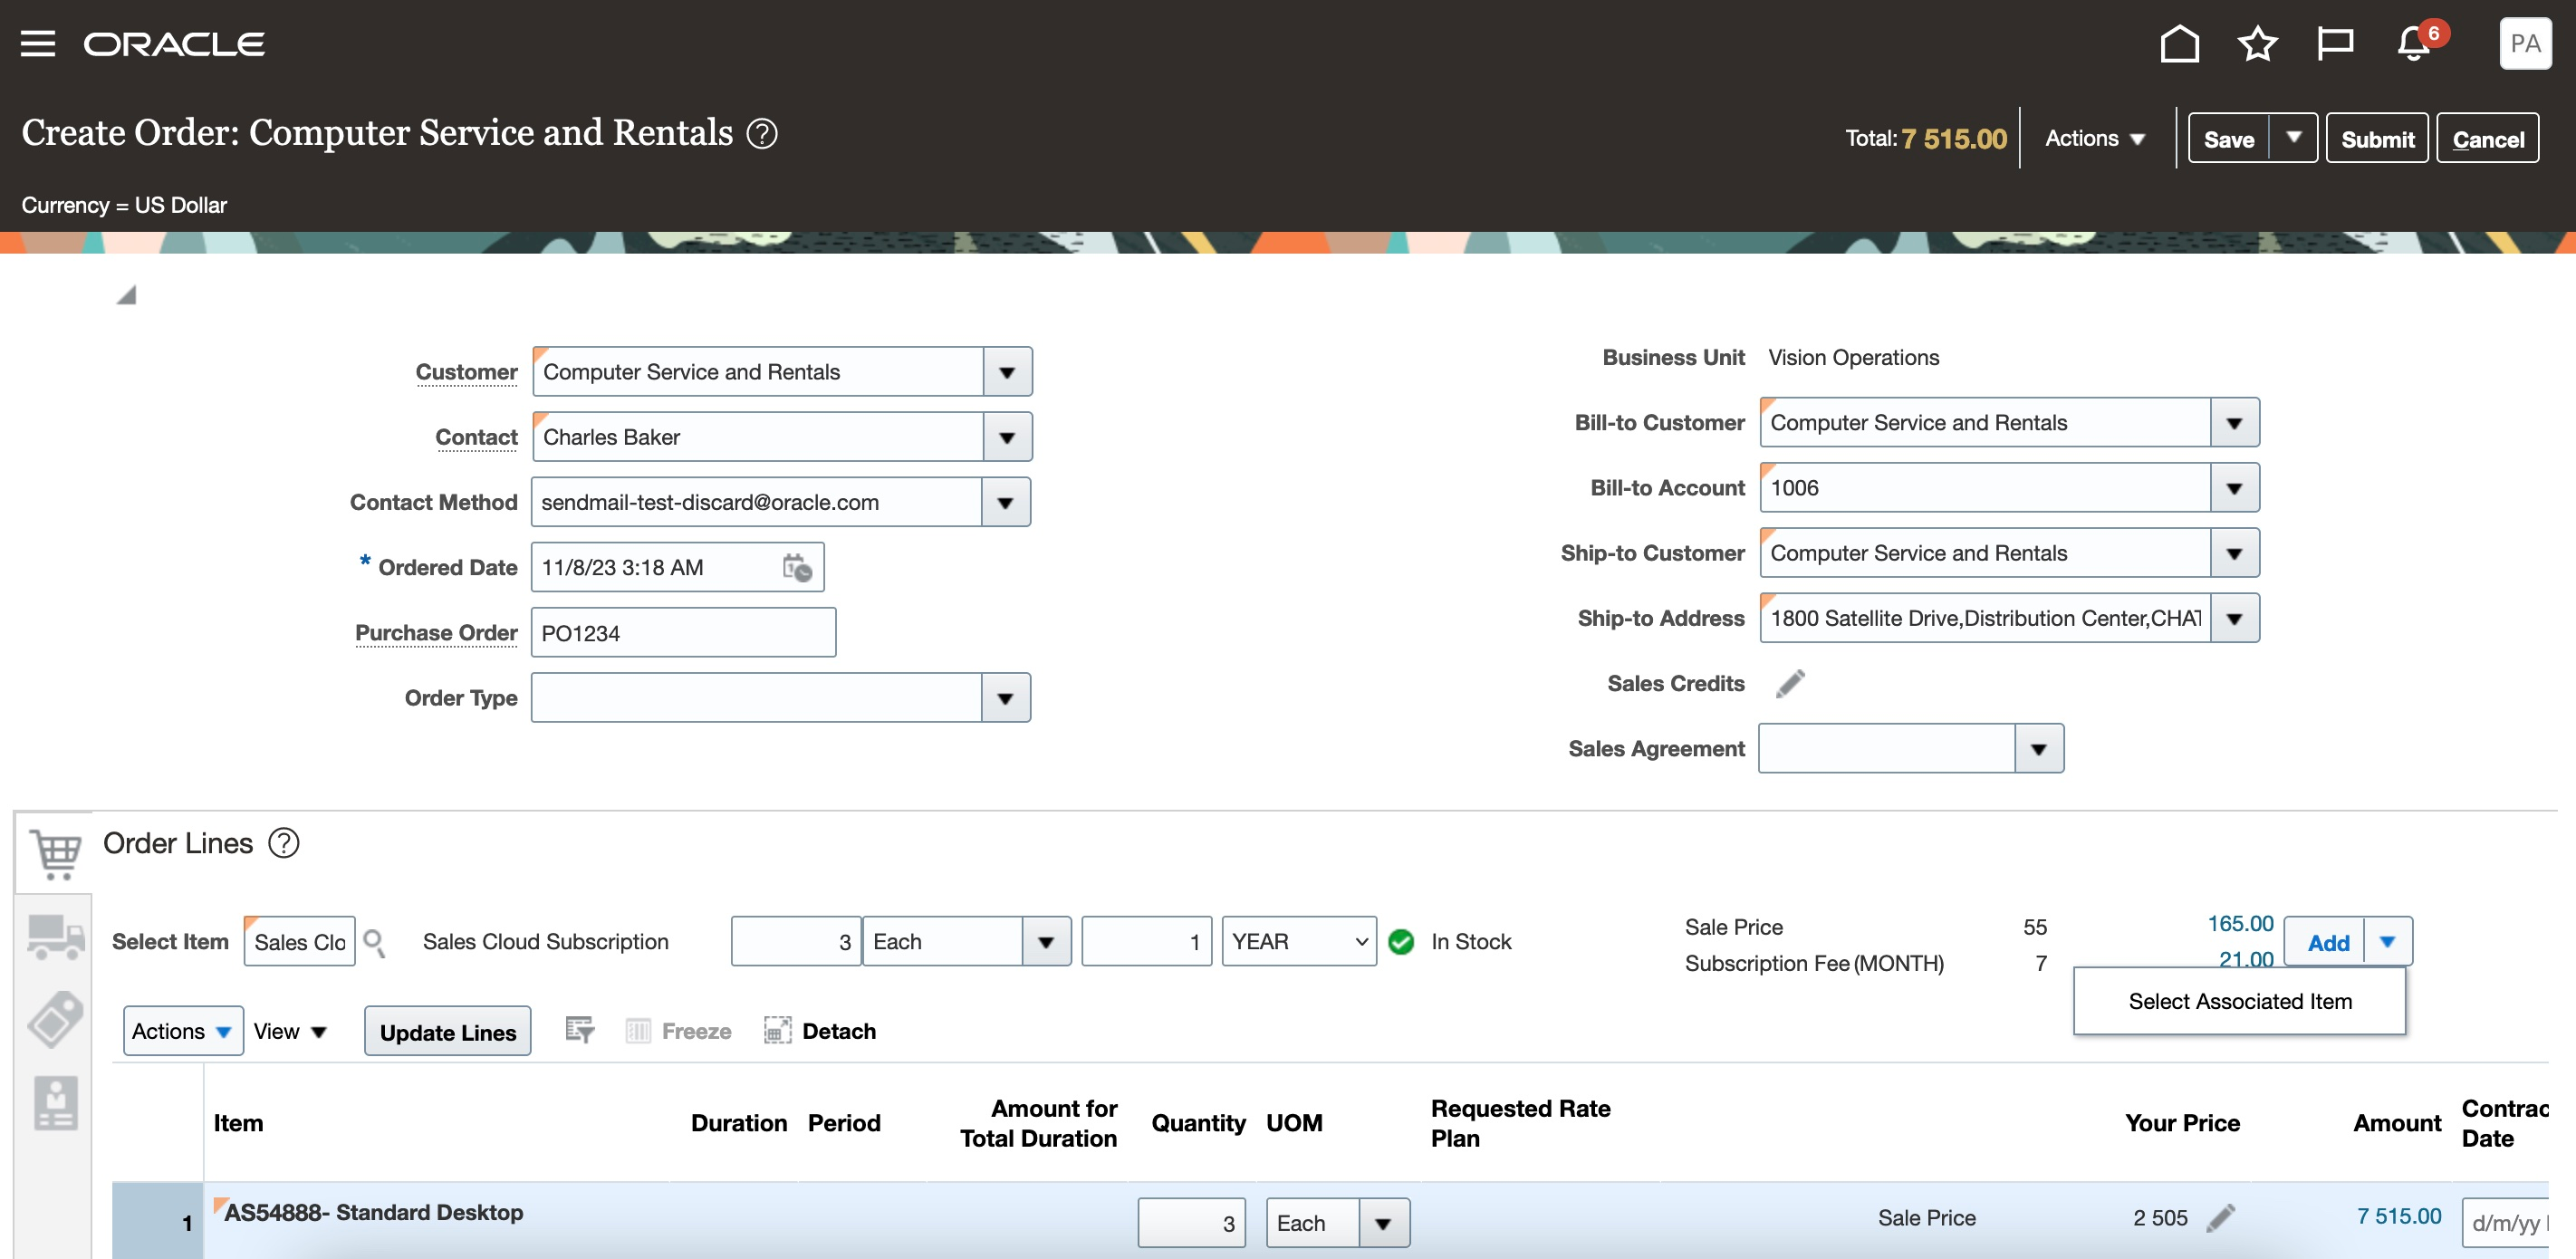This screenshot has height=1259, width=2576.
Task: Click 7 515.00 amount link on line 1
Action: 2398,1216
